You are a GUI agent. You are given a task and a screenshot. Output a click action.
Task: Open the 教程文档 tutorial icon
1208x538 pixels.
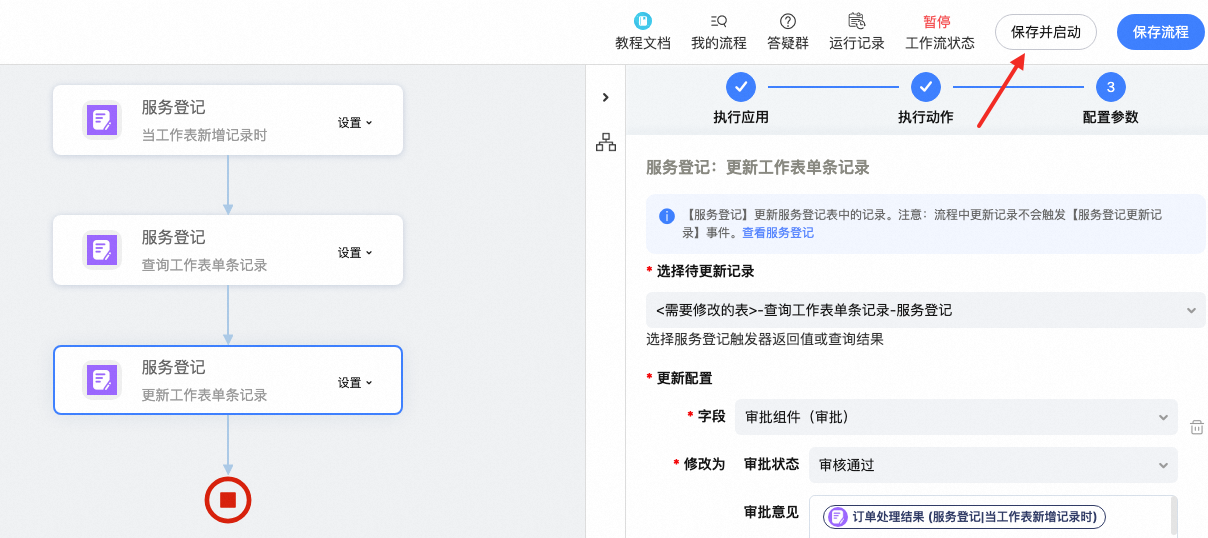pos(642,21)
